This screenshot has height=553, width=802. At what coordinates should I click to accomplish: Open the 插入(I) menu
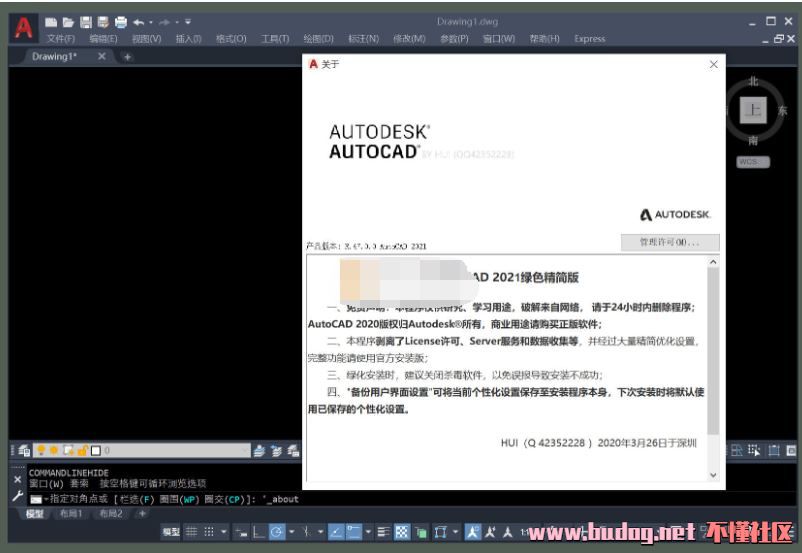pos(188,39)
